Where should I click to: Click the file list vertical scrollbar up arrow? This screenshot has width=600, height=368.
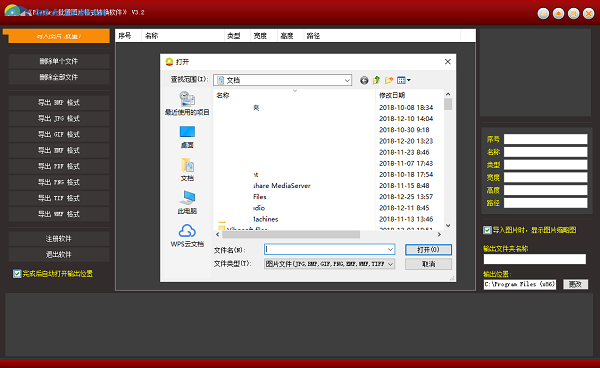[448, 94]
